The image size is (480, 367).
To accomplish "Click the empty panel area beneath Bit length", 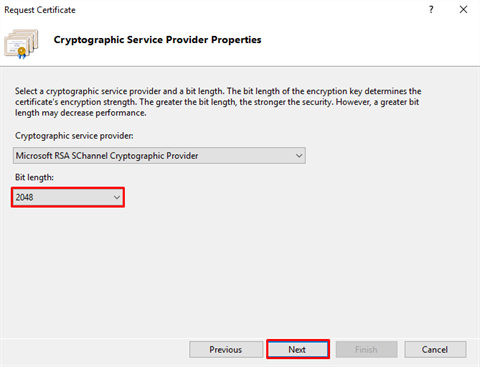I will pyautogui.click(x=240, y=273).
